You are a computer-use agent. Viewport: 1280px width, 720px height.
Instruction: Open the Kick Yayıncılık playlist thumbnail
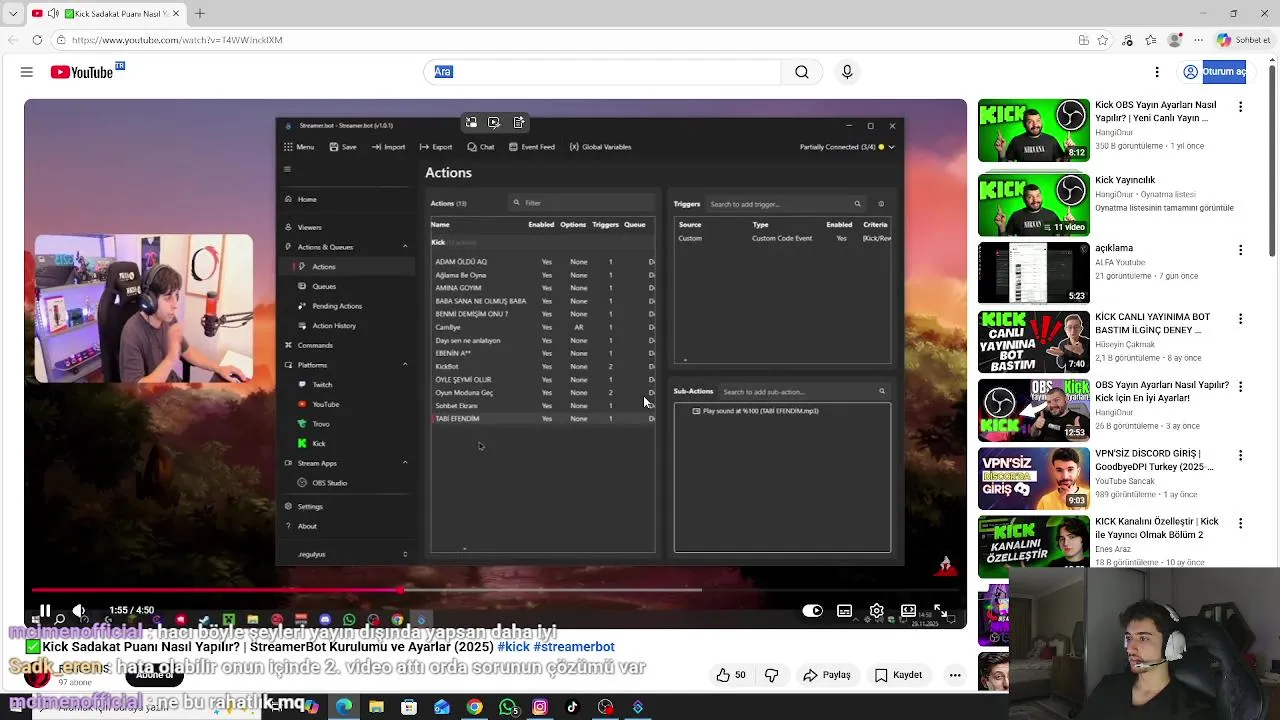point(1033,205)
